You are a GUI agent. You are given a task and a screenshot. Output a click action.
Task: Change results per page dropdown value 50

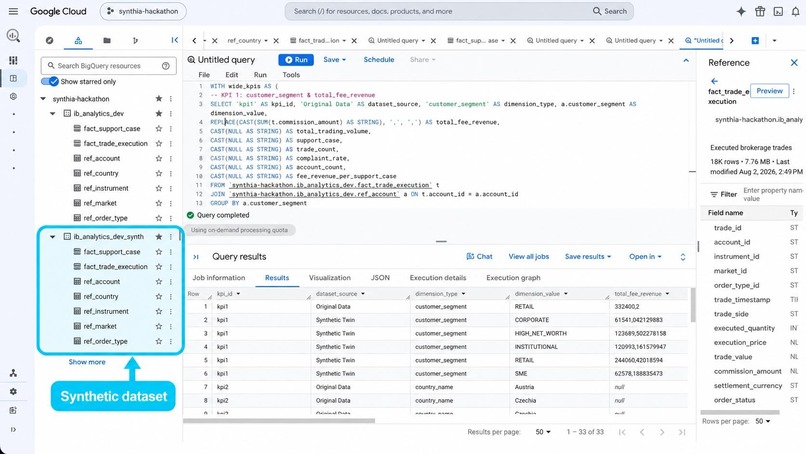click(543, 432)
